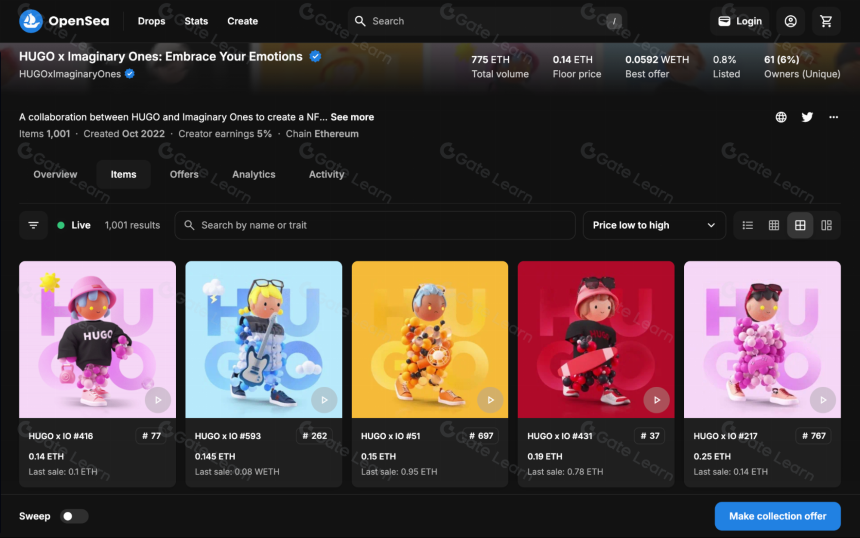Open the collection Twitter icon
Image resolution: width=860 pixels, height=538 pixels.
pos(807,117)
